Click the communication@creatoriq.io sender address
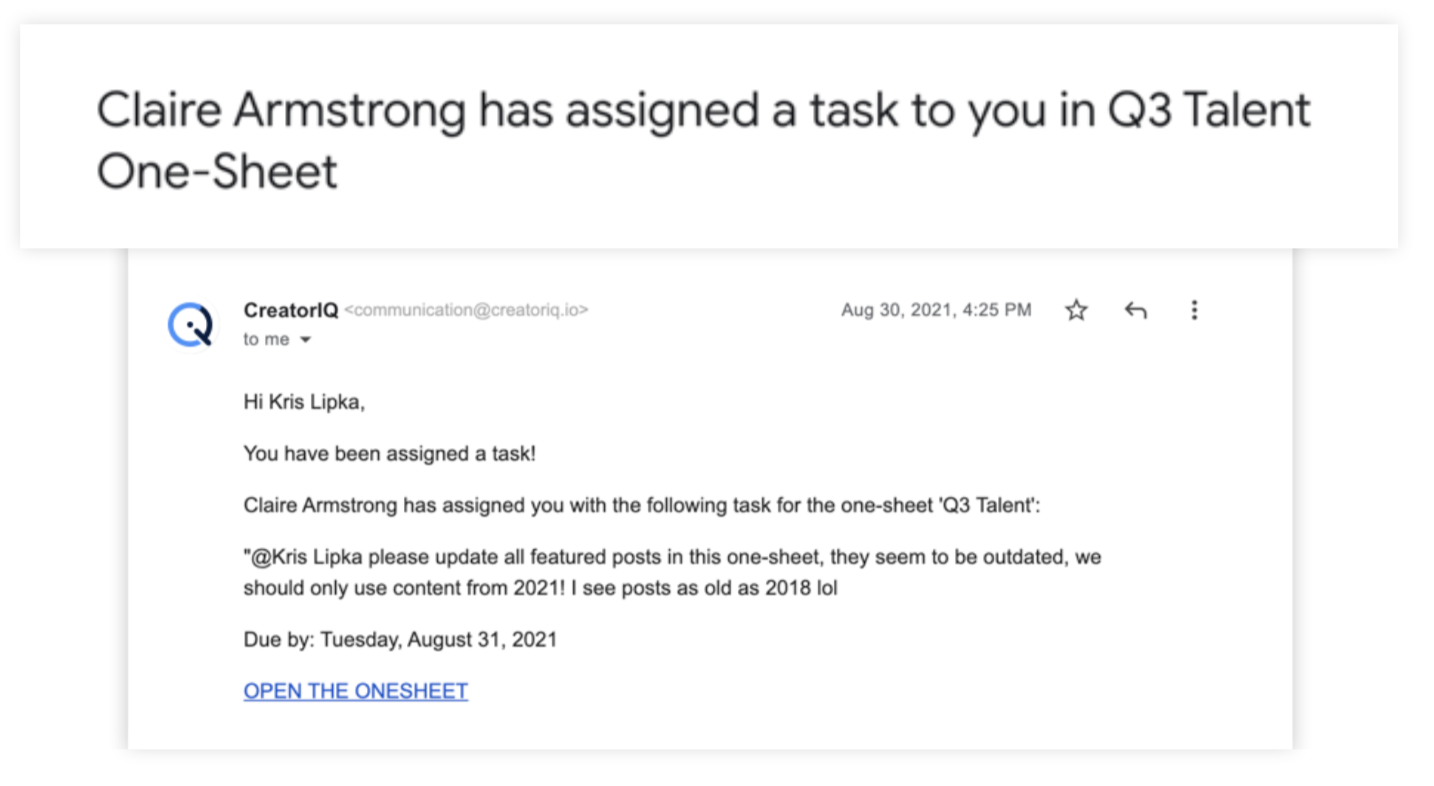 (466, 310)
